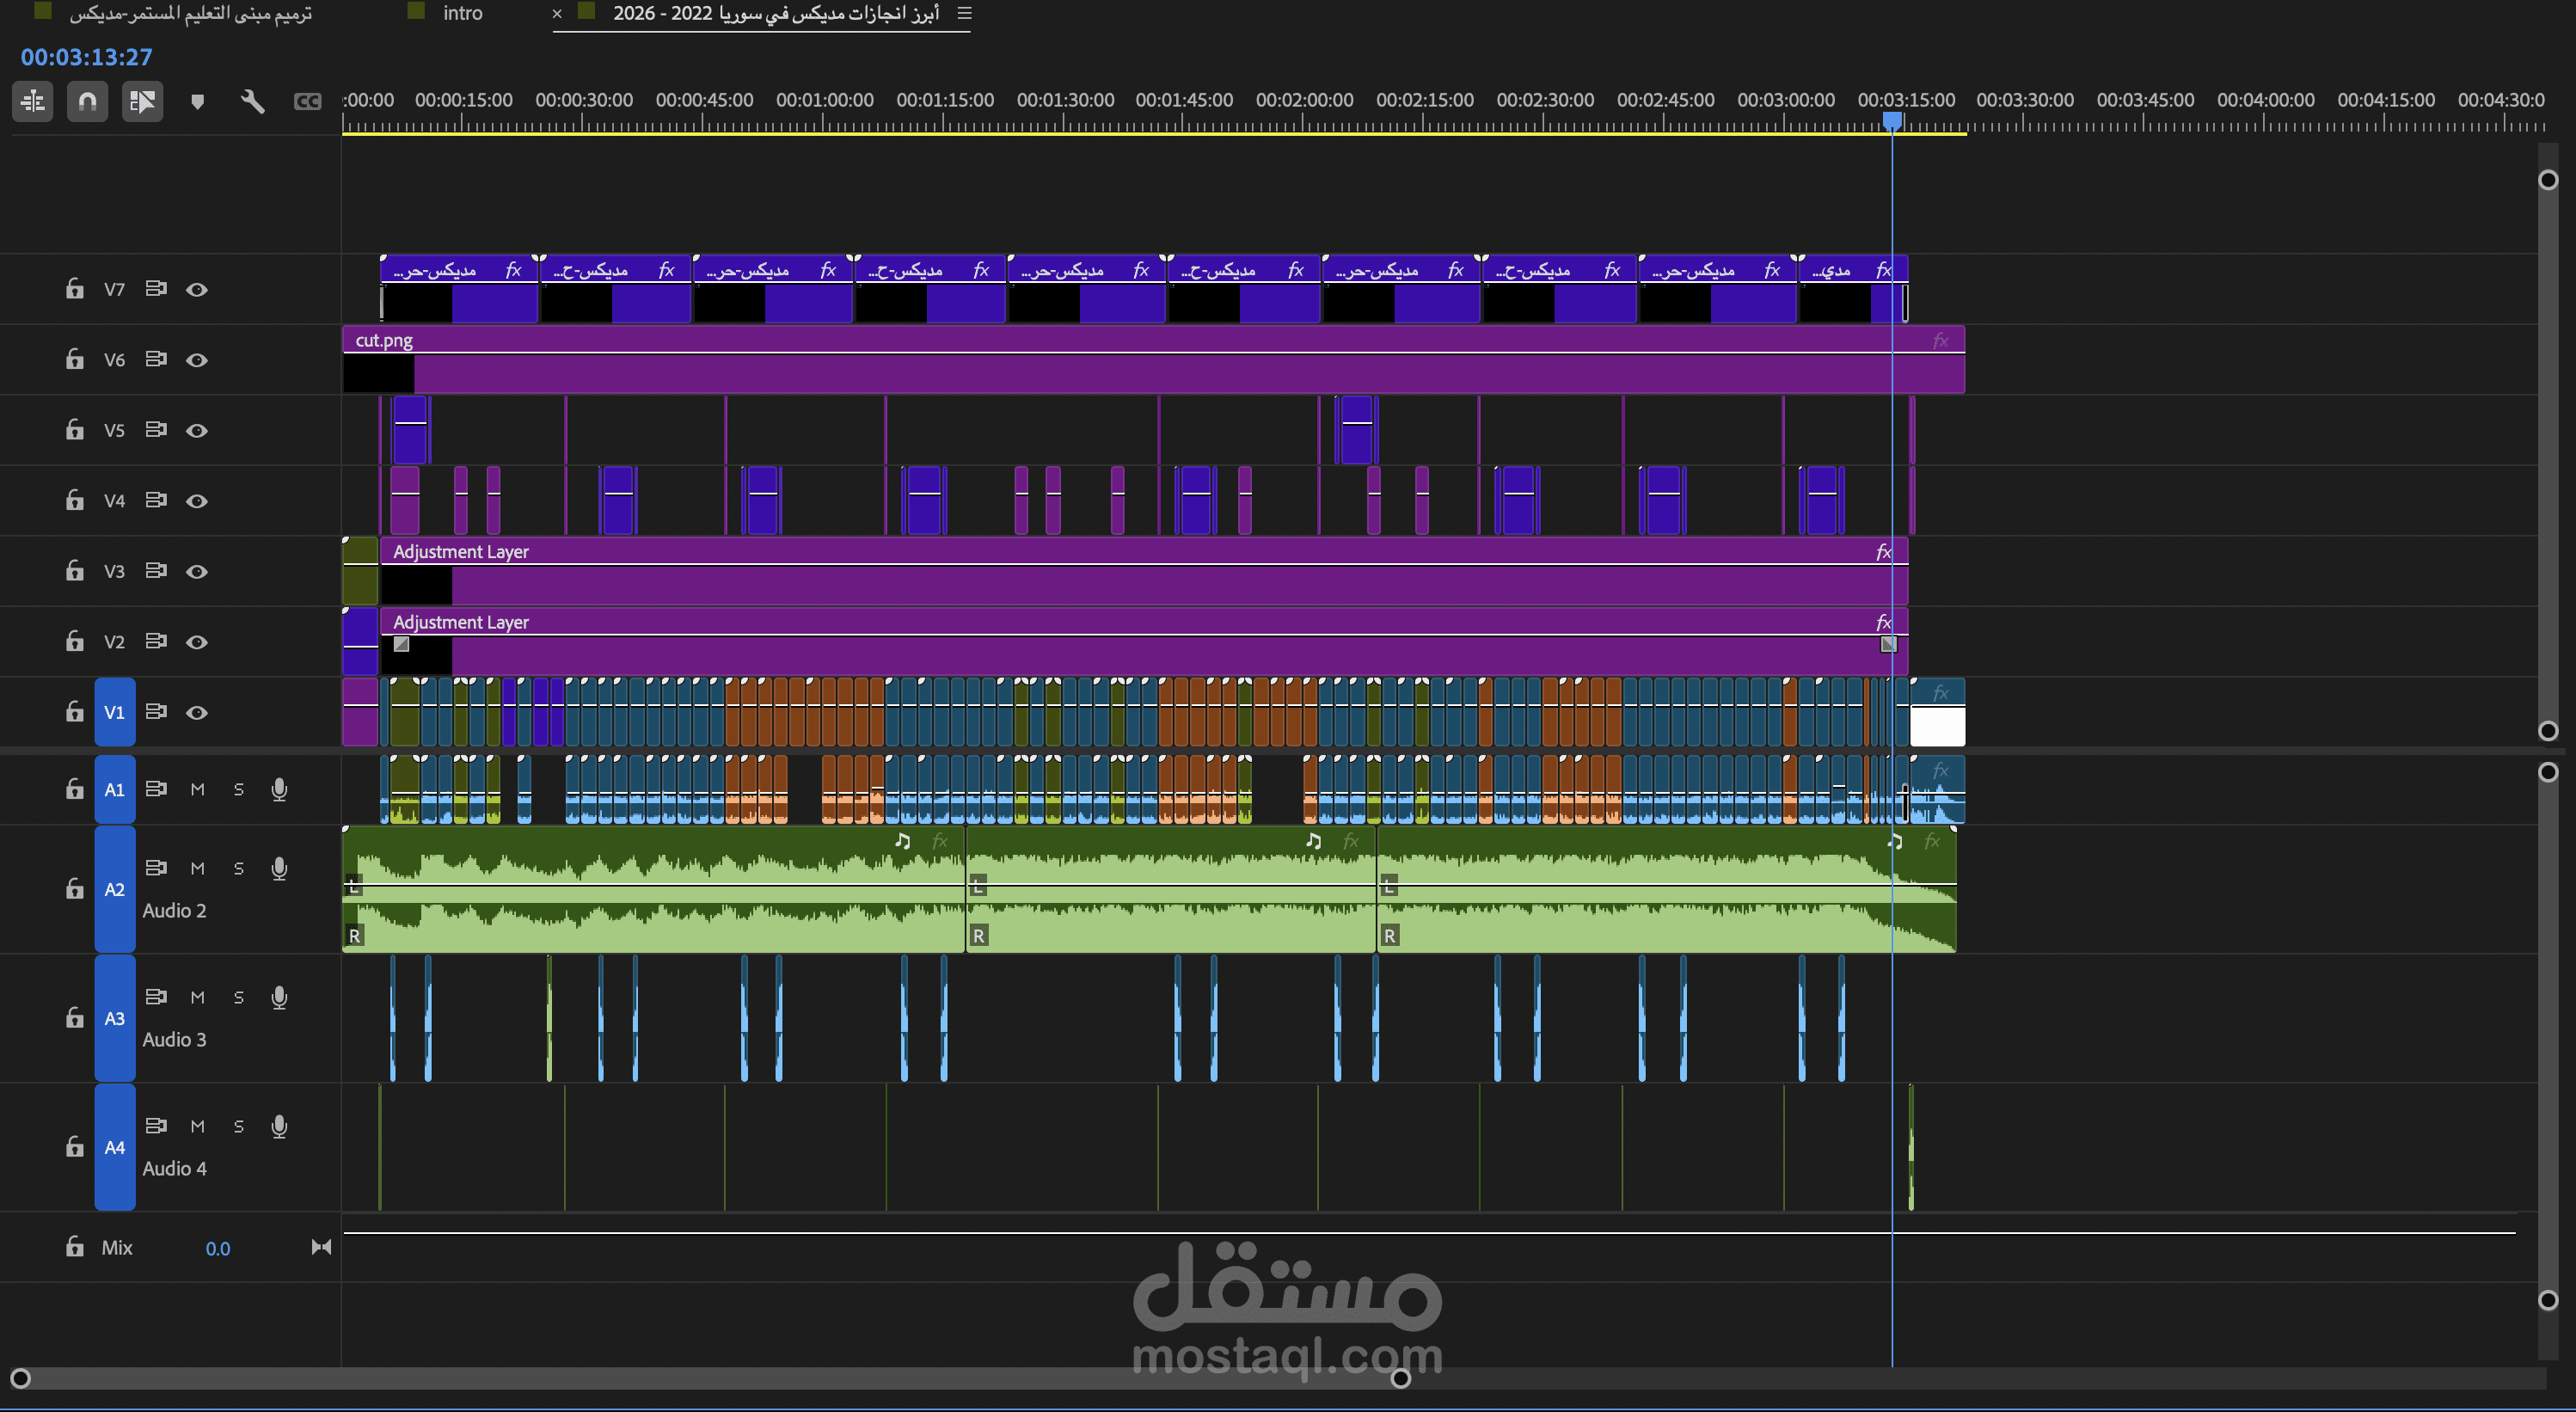Click the fx badge on V3 Adjustment Layer
Screen dimensions: 2576x1412
(x=1883, y=552)
